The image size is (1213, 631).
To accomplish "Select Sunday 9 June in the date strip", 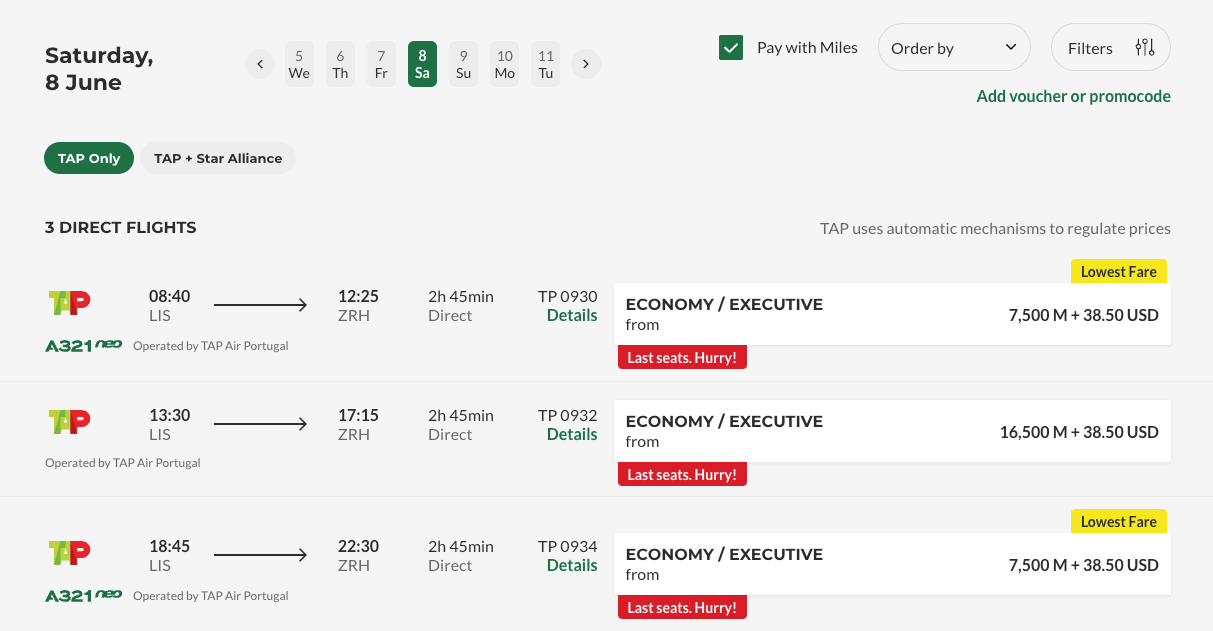I will 463,63.
